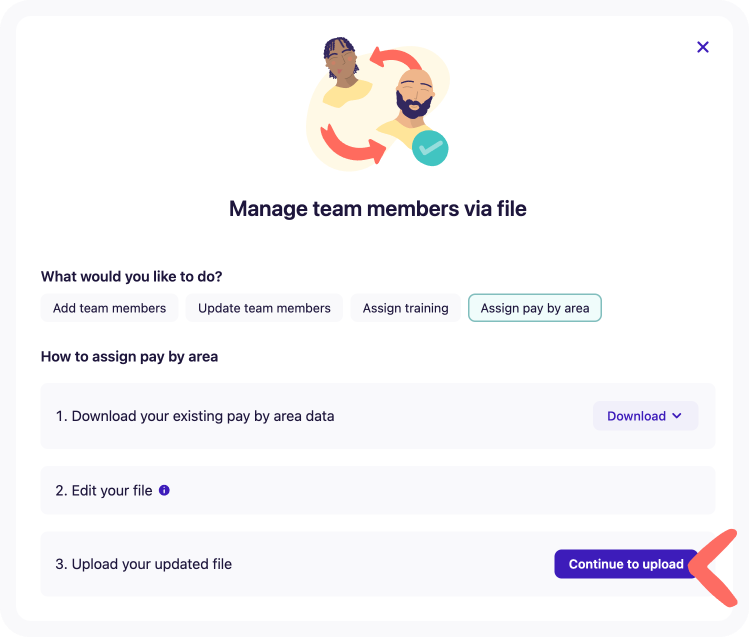Click the How to assign pay by area label

coord(129,356)
